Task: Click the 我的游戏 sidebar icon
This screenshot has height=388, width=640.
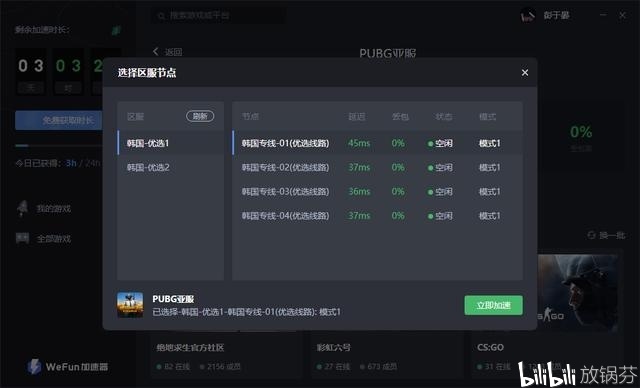Action: click(22, 208)
